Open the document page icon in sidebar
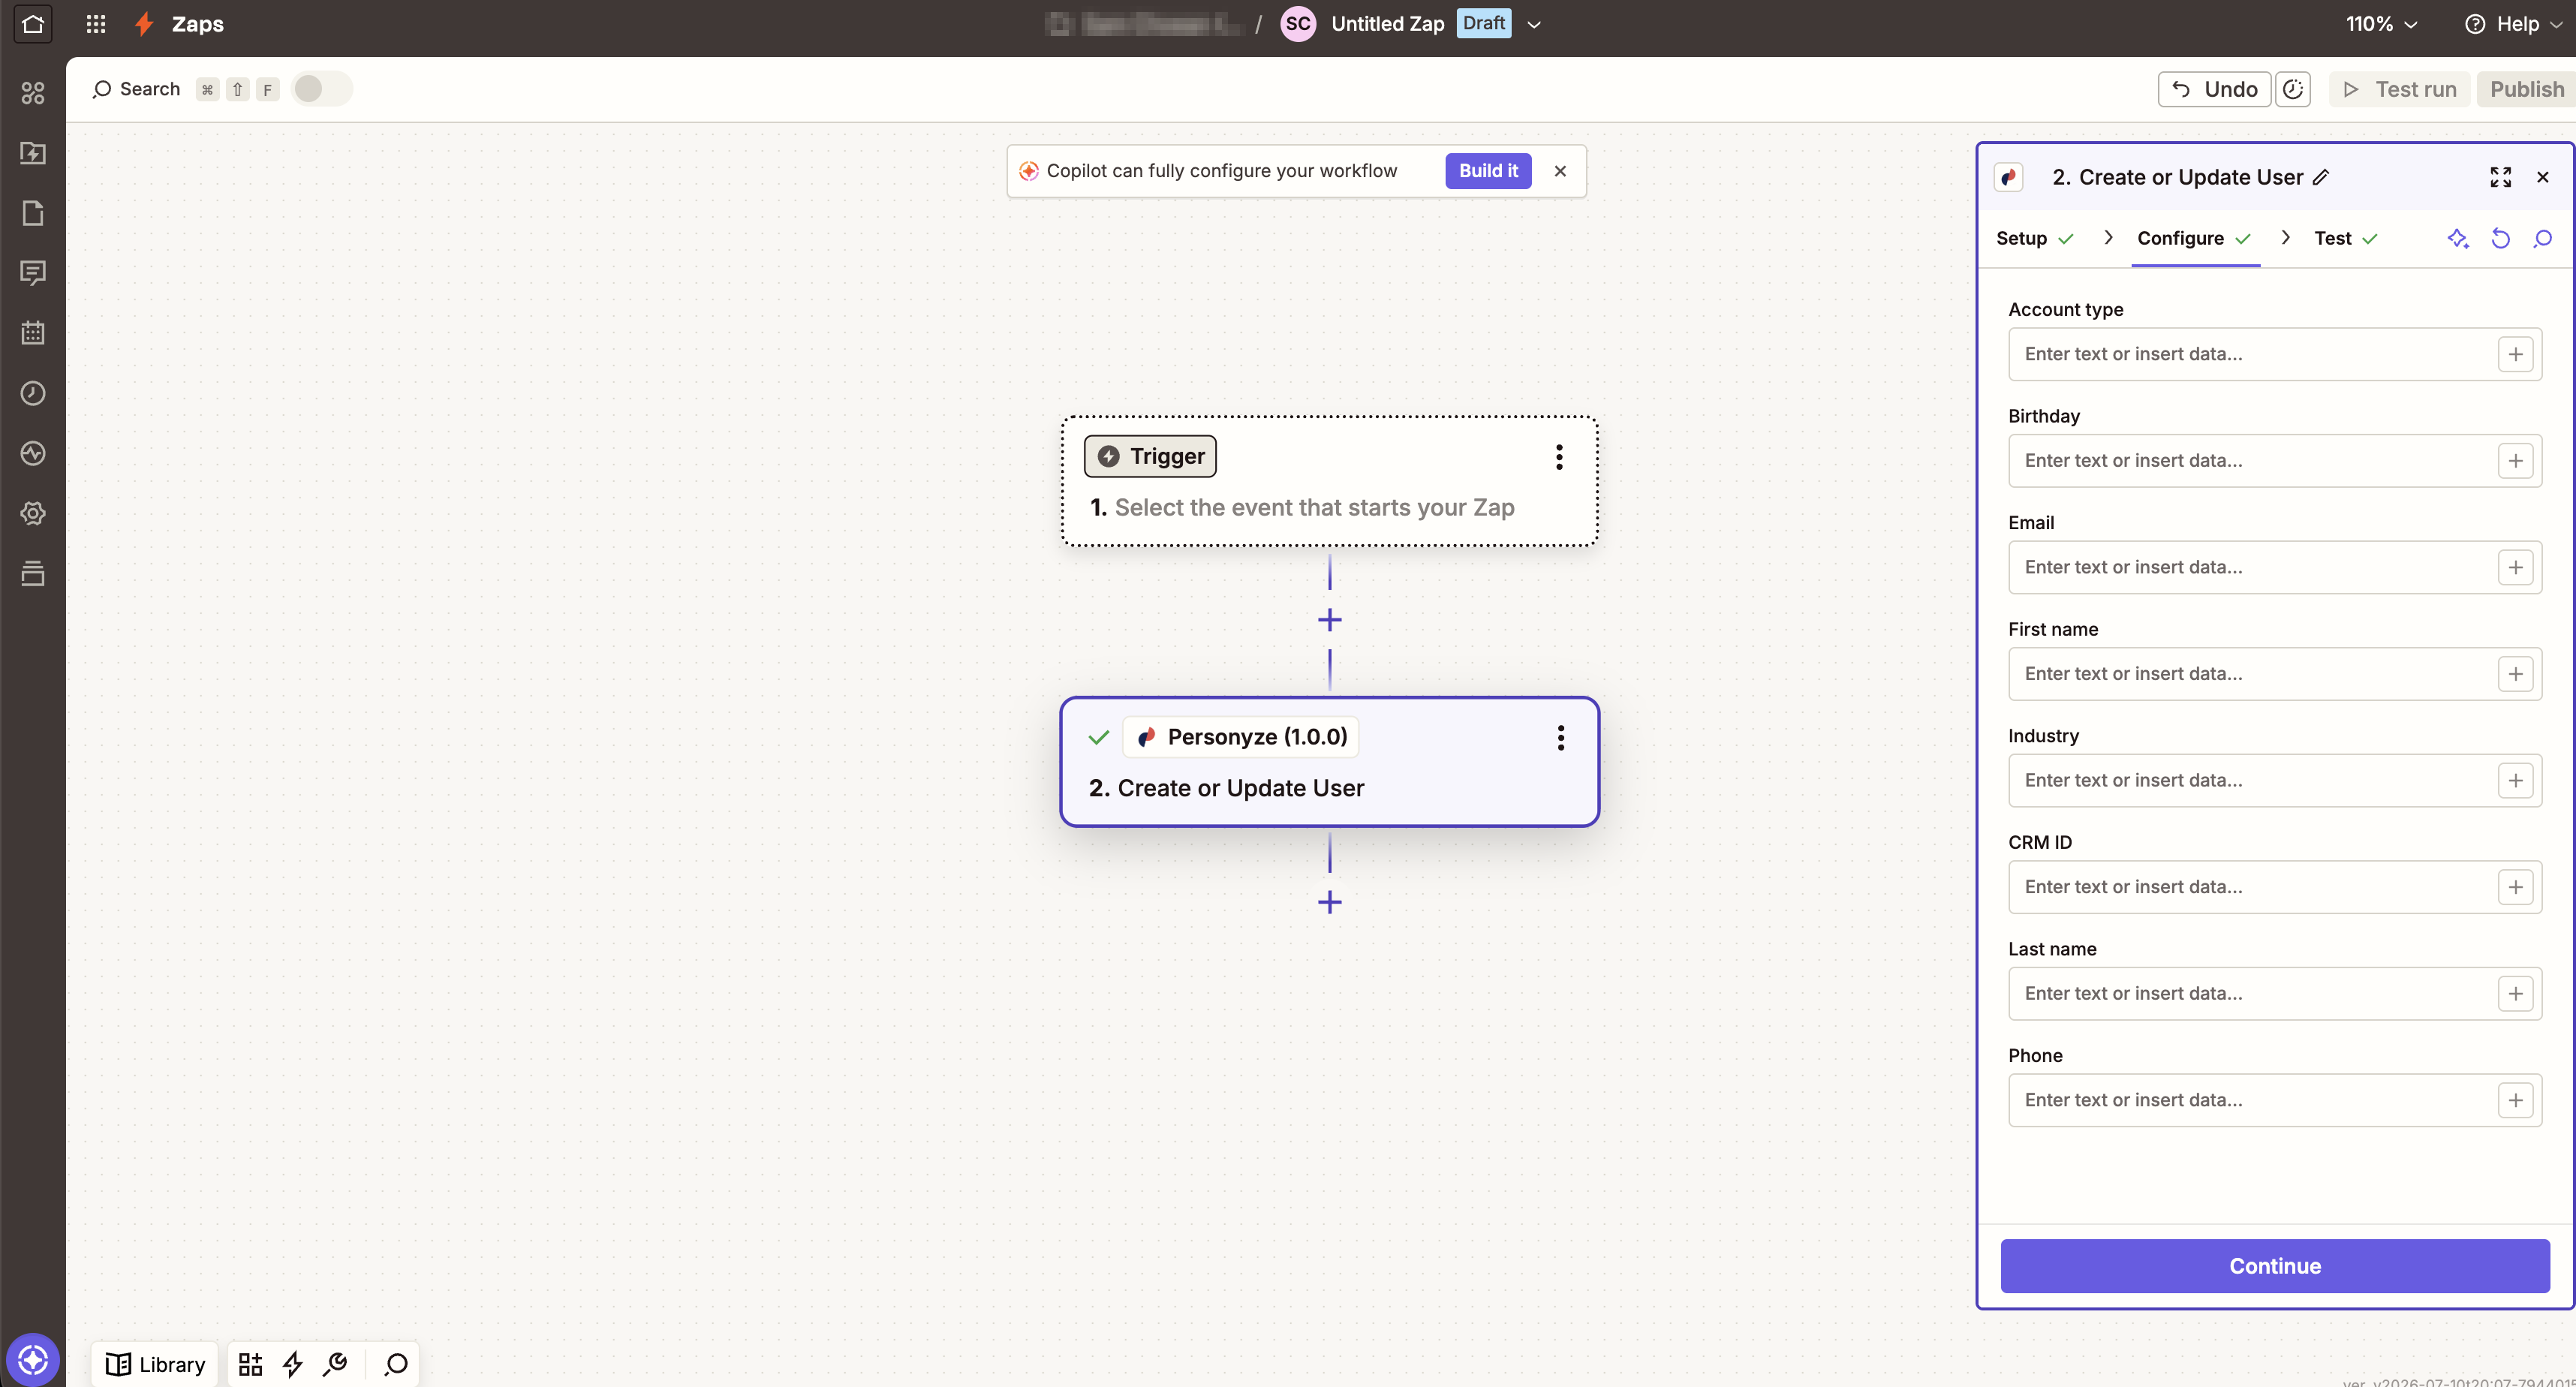2576x1387 pixels. [x=33, y=213]
